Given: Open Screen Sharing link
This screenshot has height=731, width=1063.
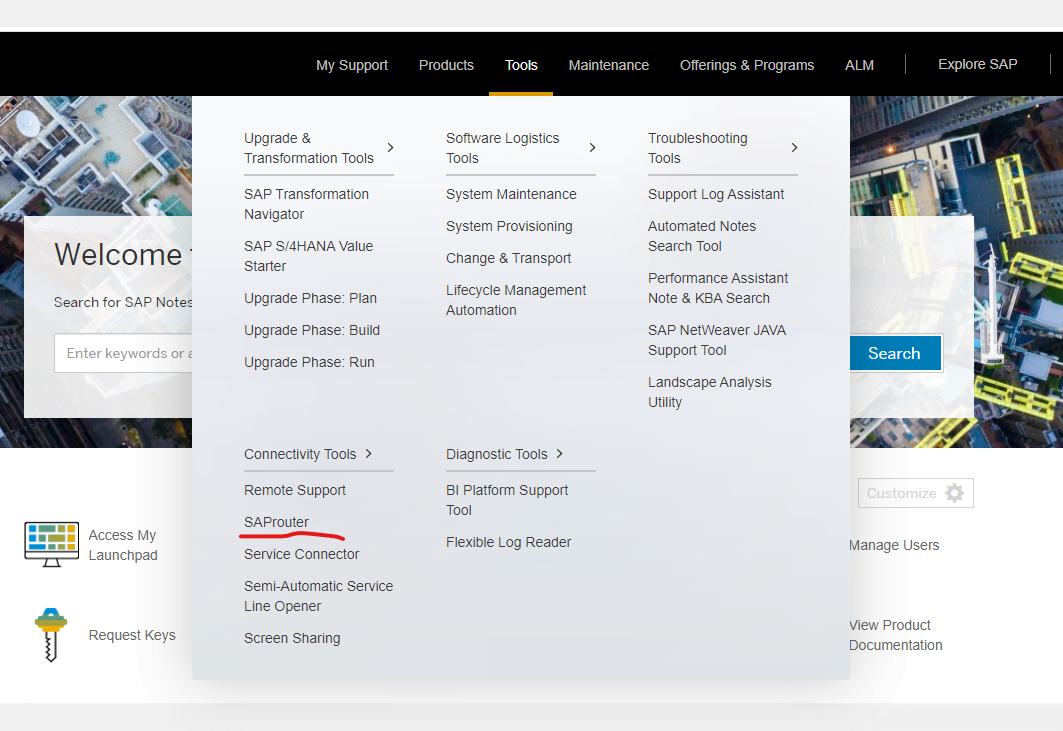Looking at the screenshot, I should (x=292, y=638).
